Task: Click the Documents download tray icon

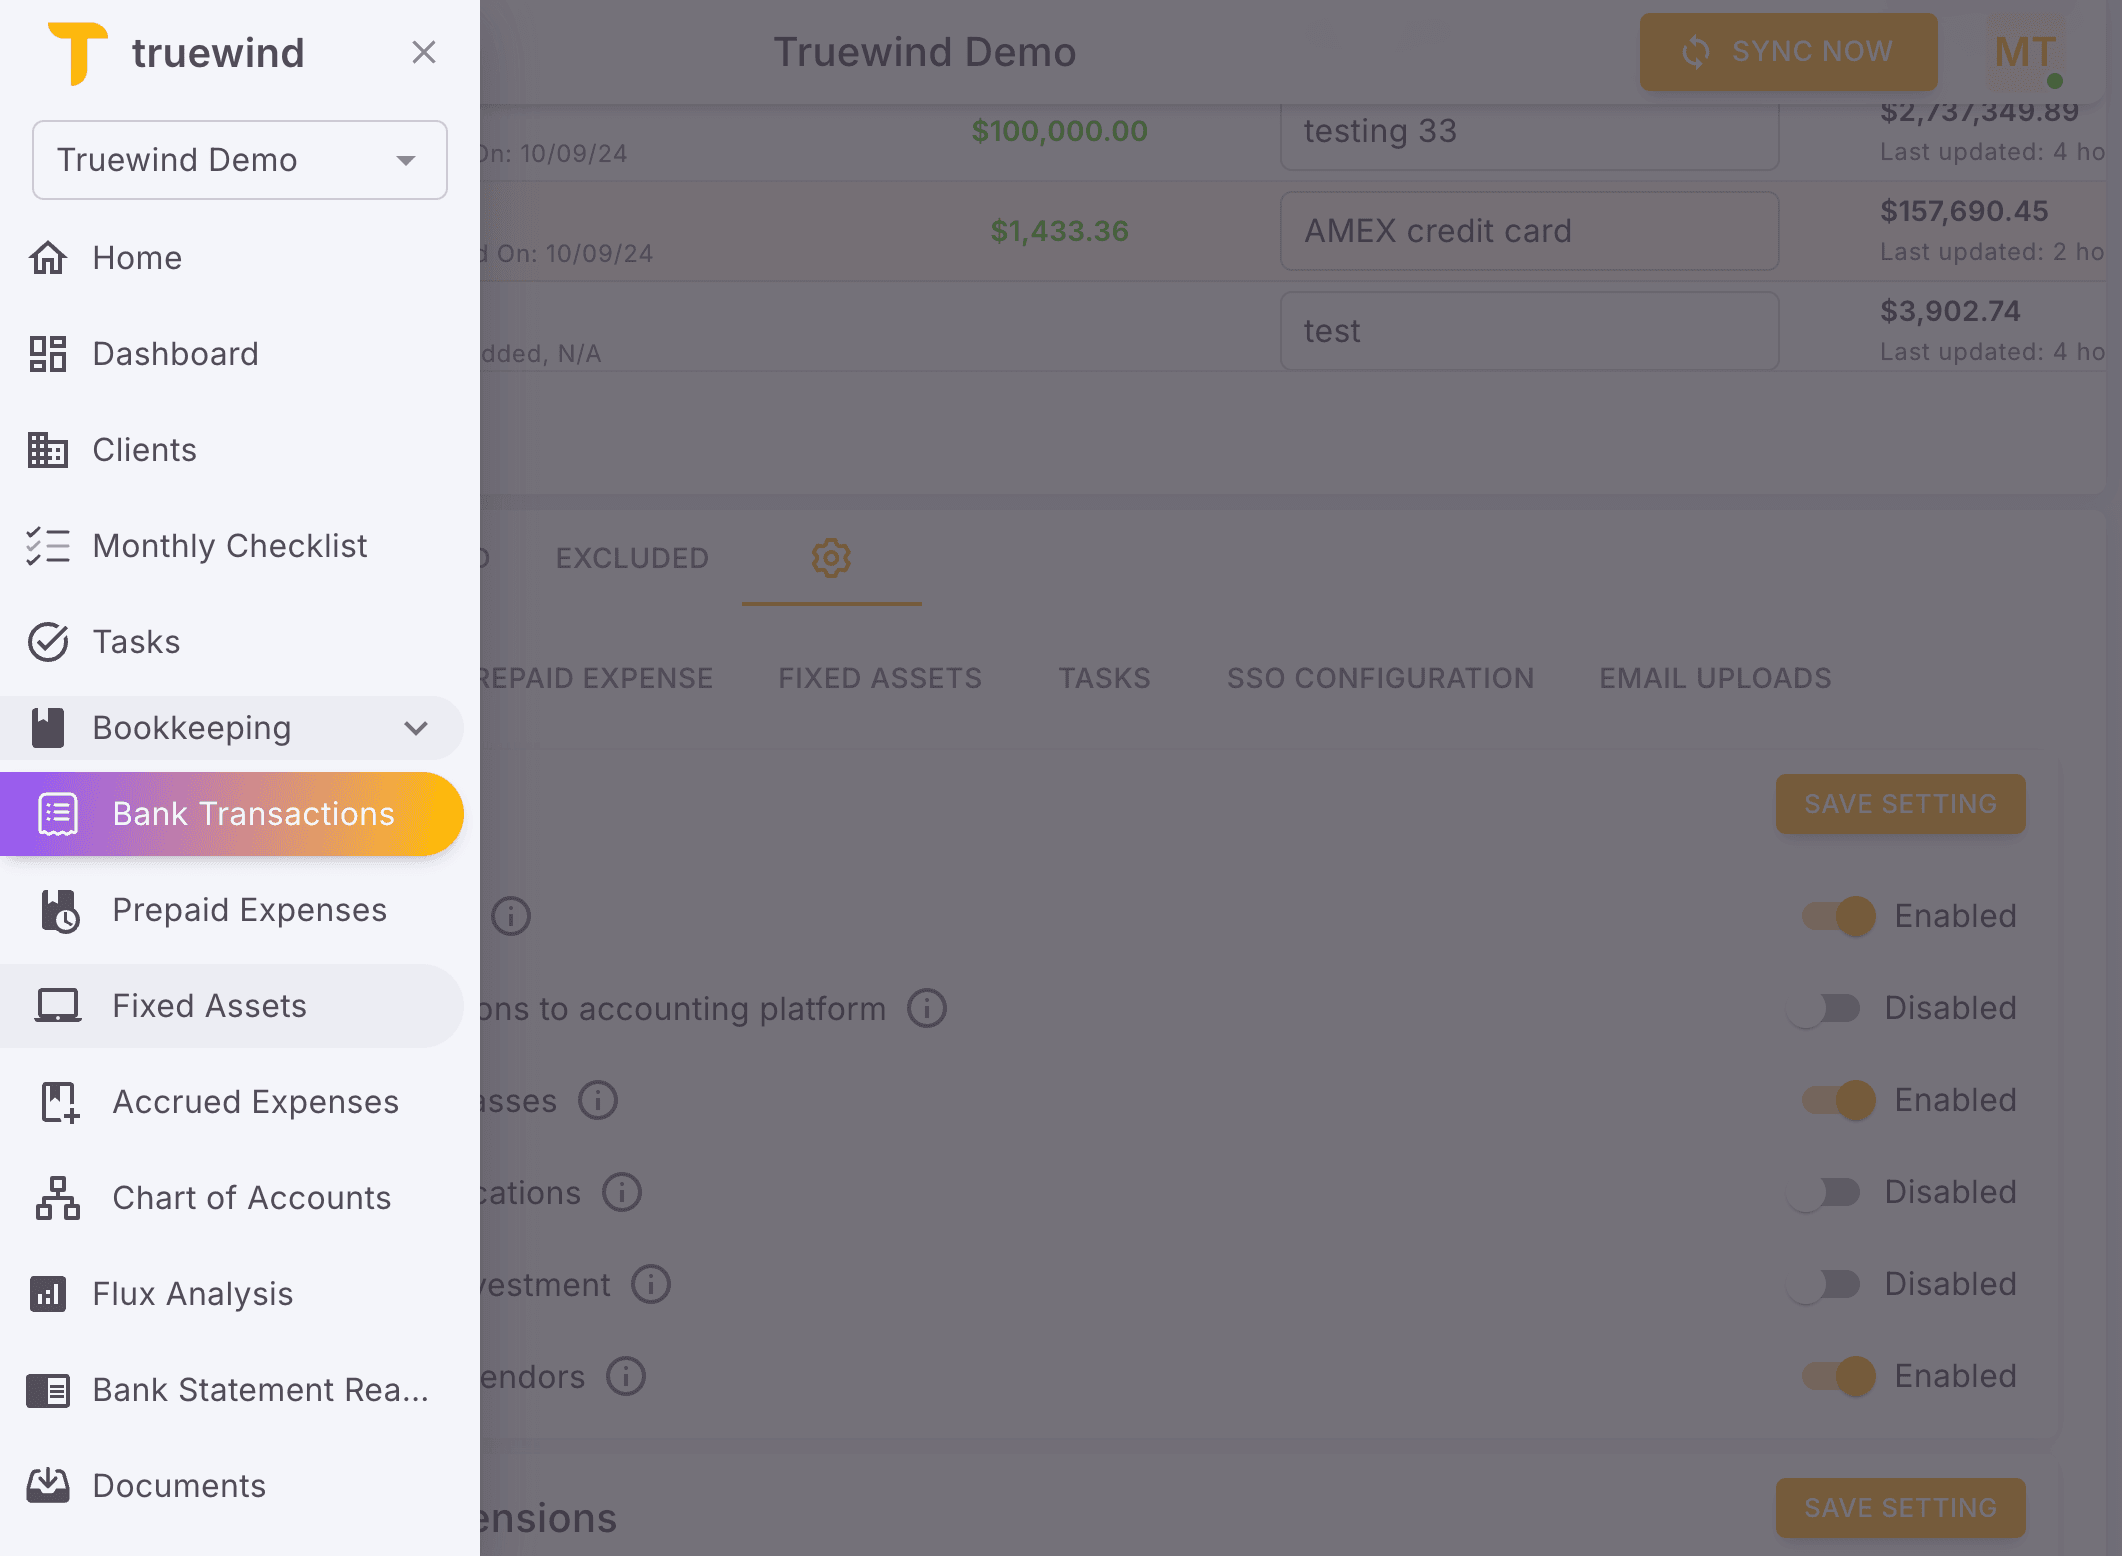Action: tap(48, 1485)
